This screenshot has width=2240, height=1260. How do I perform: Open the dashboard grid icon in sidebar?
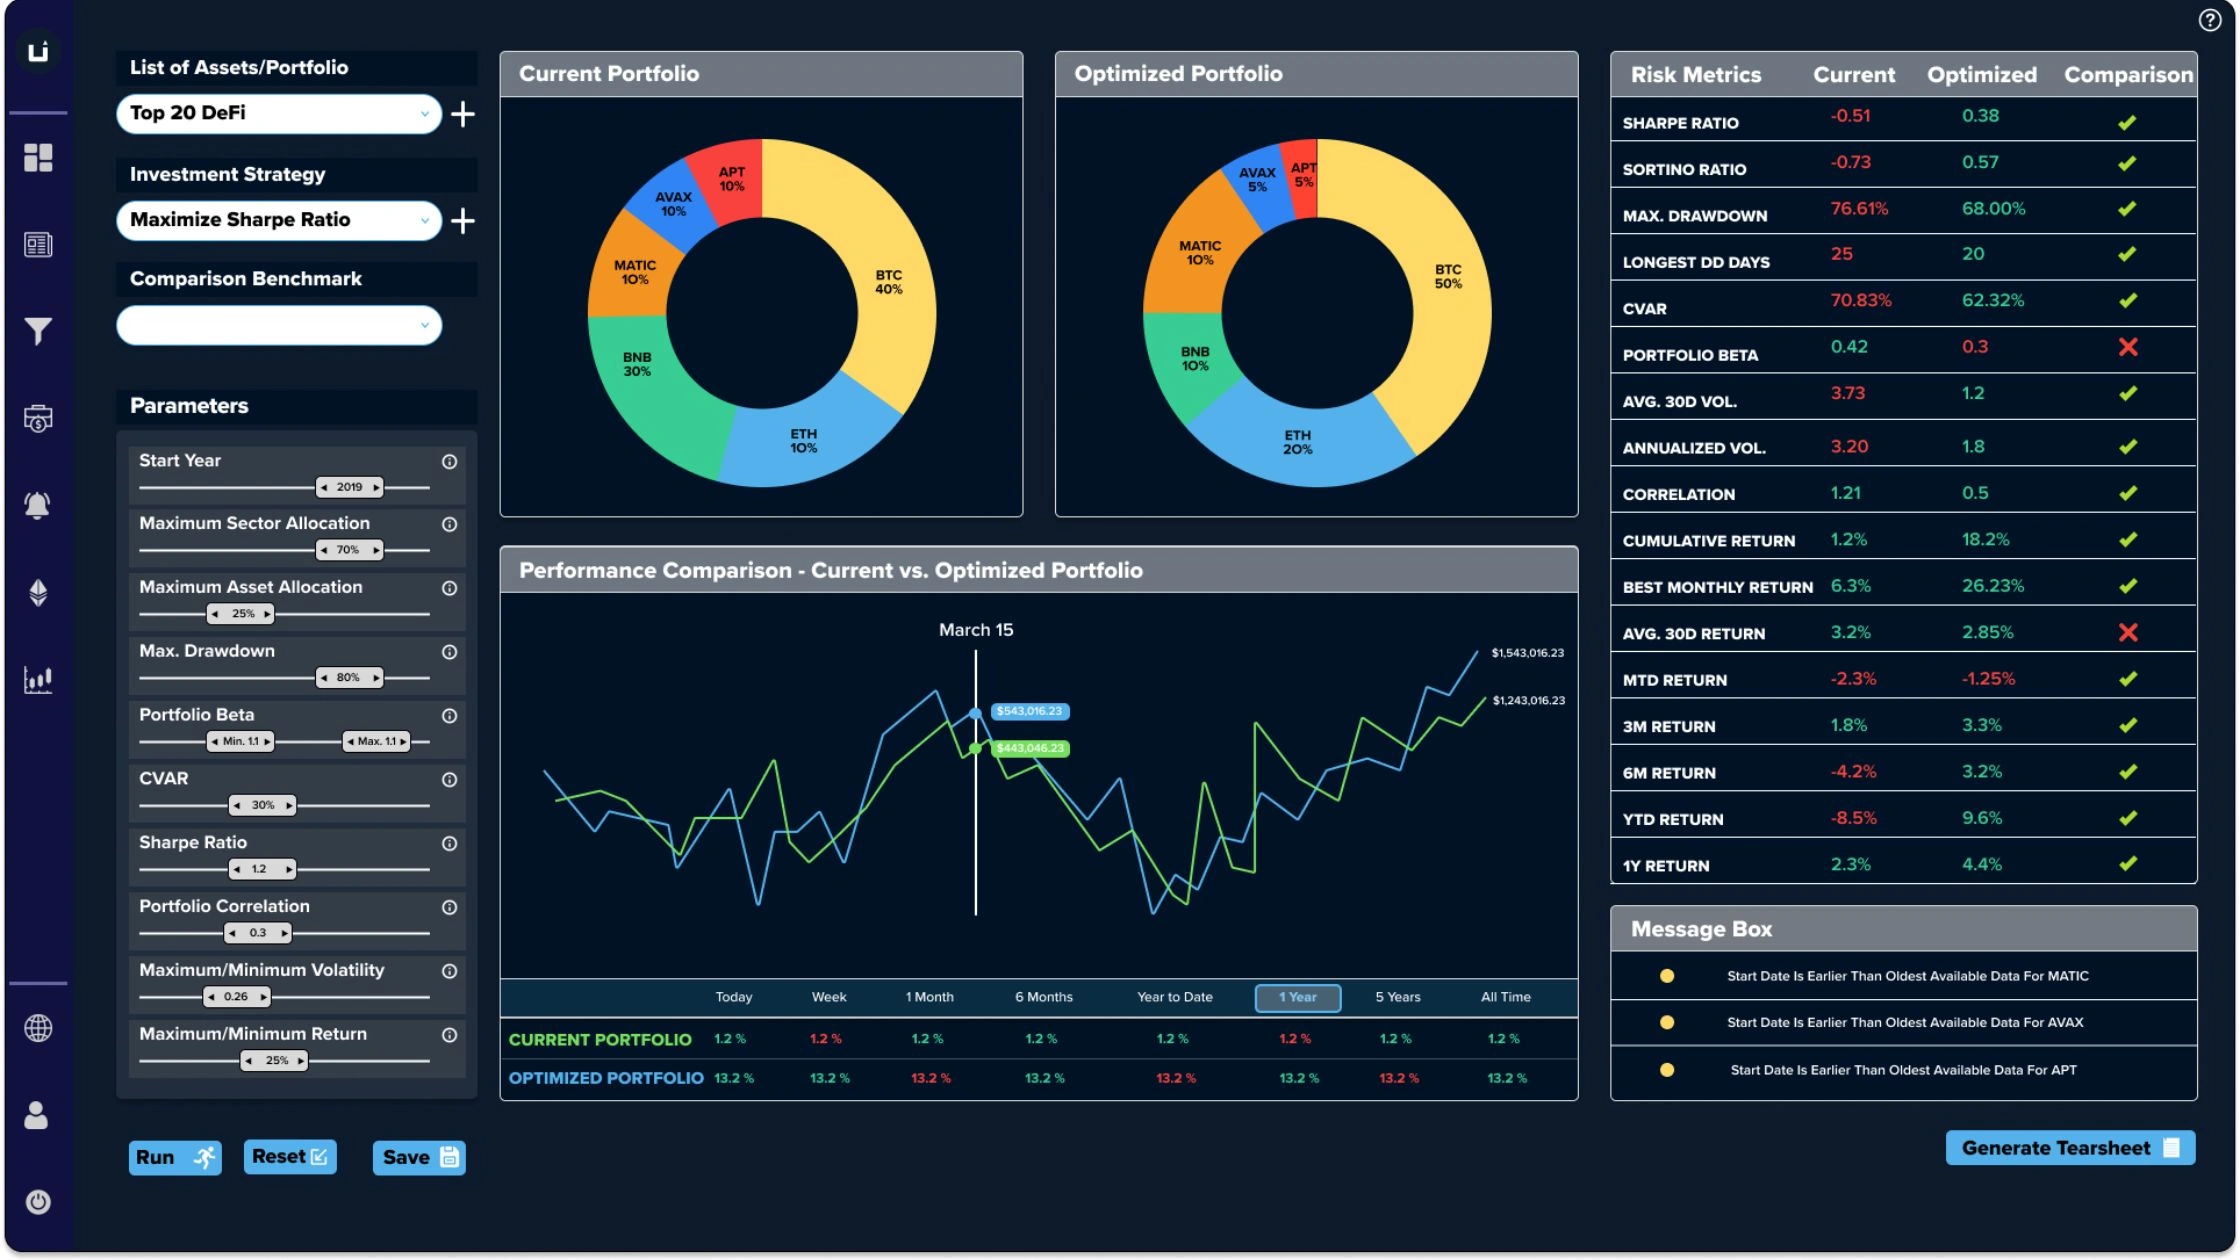tap(38, 158)
